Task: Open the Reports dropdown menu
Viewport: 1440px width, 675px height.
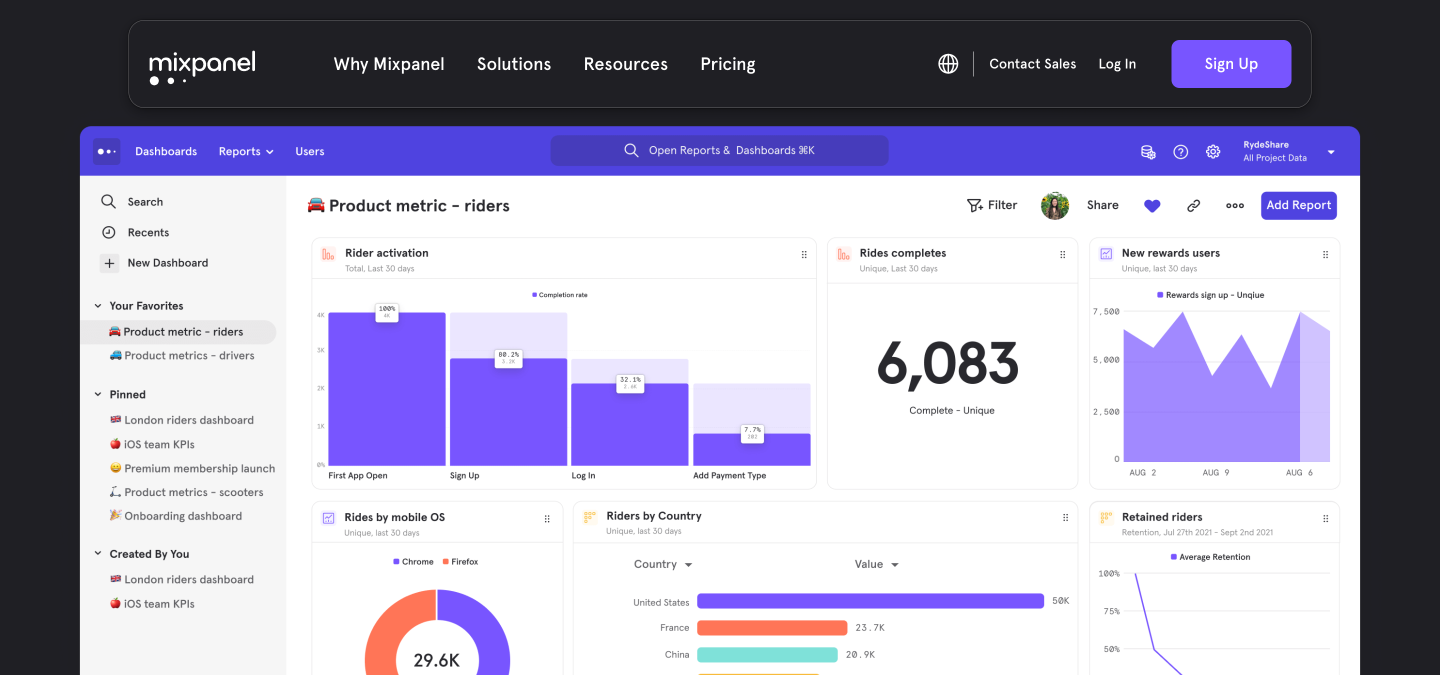Action: (246, 152)
